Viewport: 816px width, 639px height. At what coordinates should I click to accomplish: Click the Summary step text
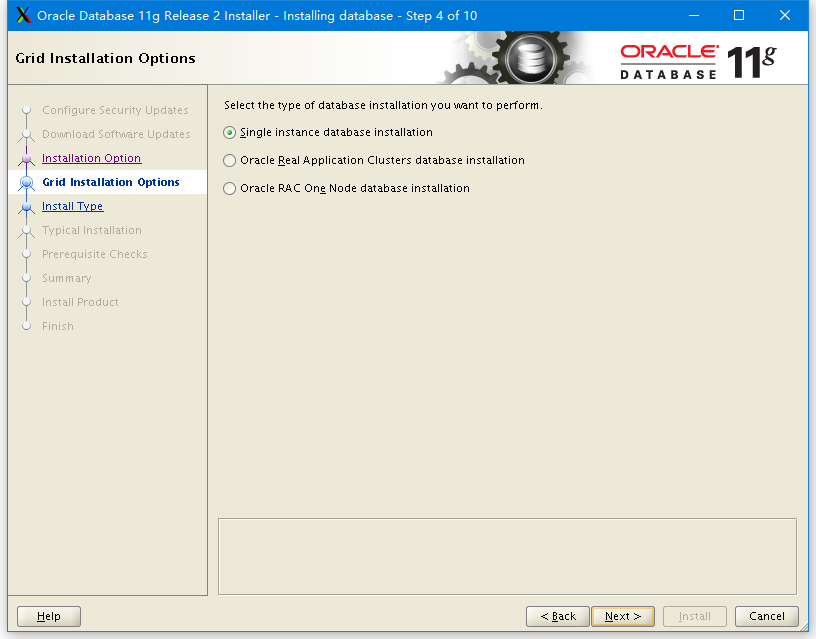(67, 278)
